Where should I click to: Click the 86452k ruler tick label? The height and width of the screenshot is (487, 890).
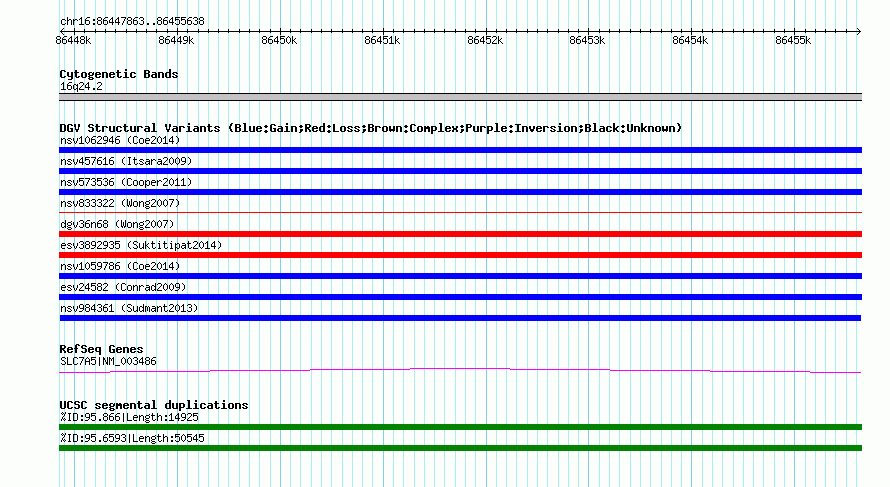[x=485, y=40]
